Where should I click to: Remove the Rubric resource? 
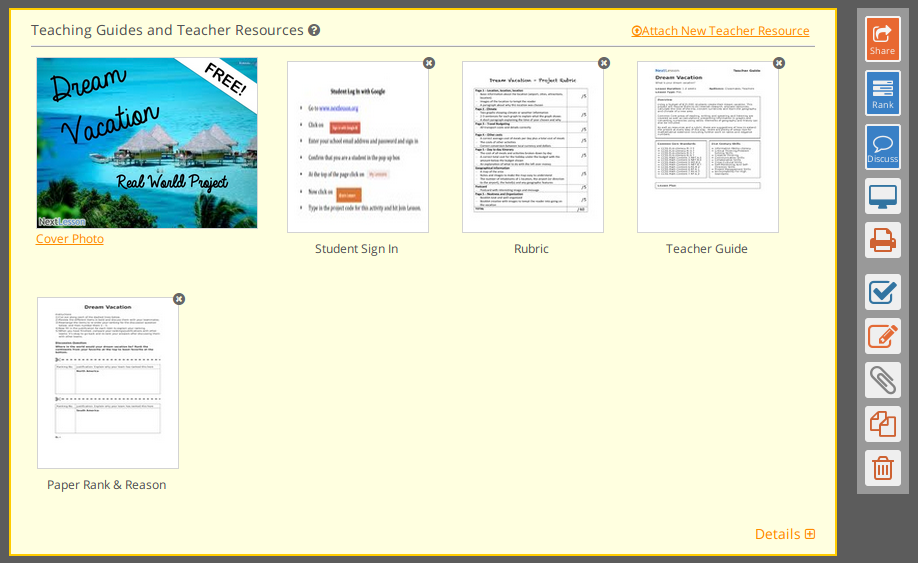[x=604, y=63]
